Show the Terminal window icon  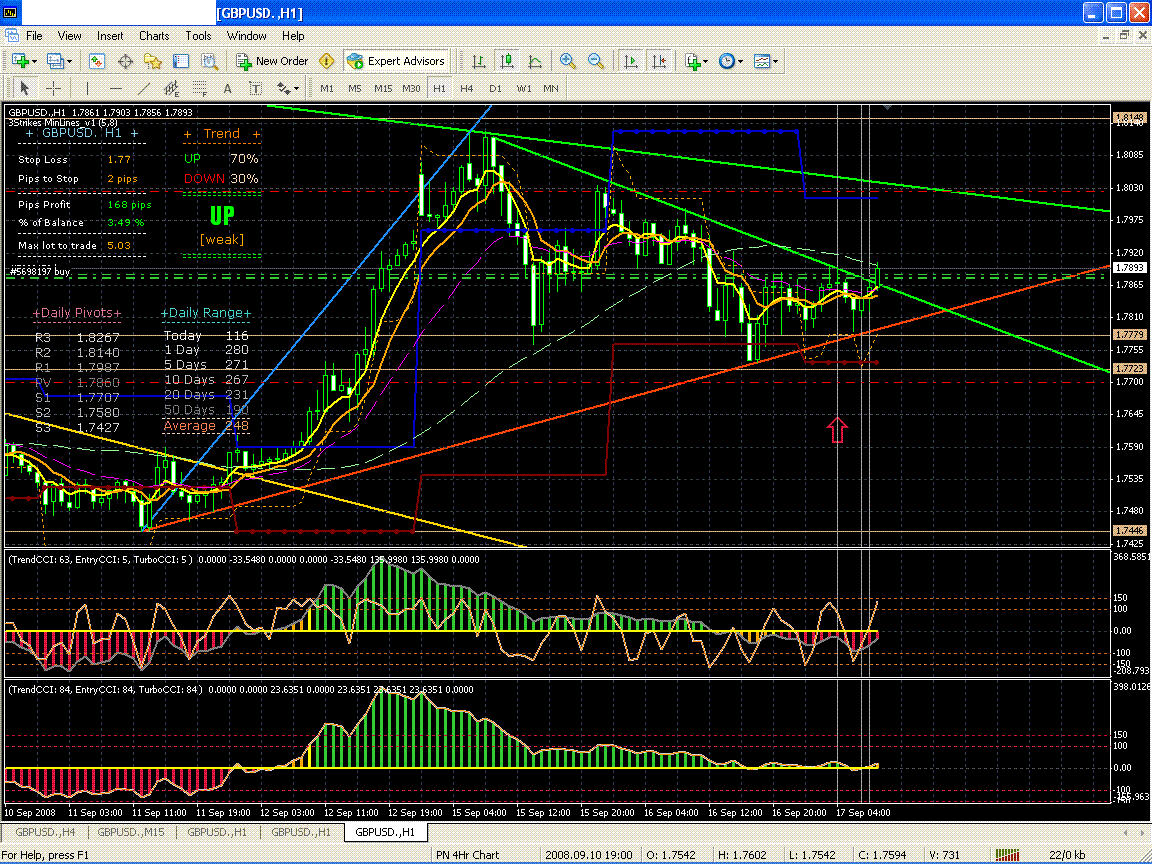pos(181,62)
